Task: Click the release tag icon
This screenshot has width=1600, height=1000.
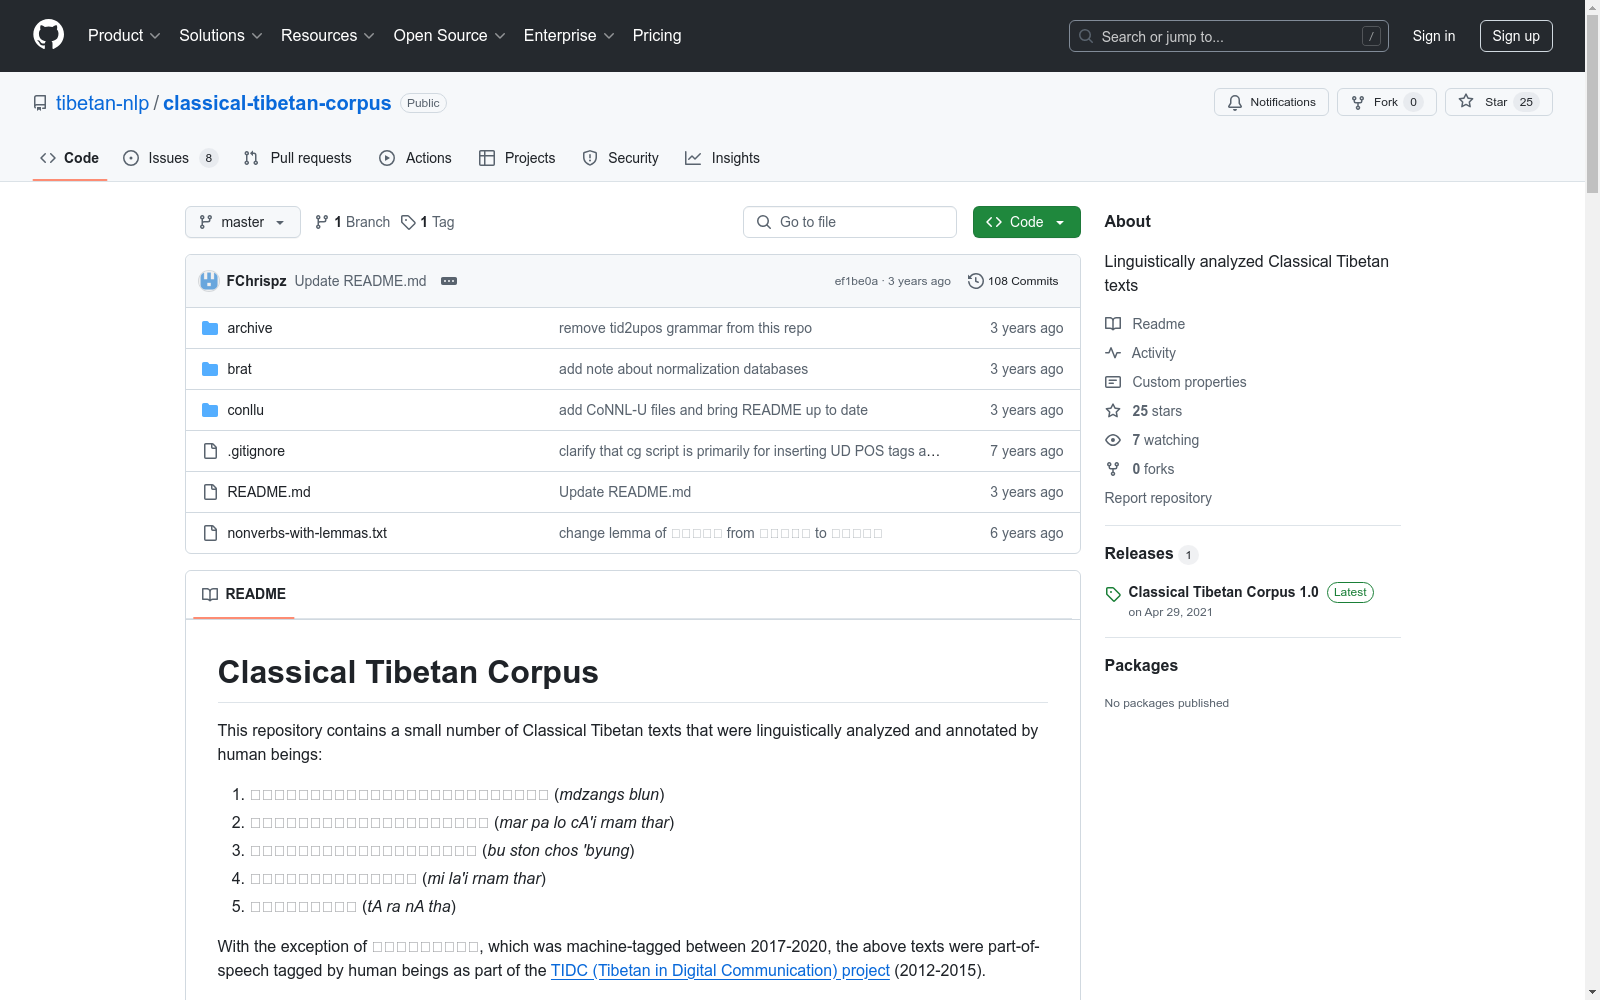Action: [1113, 594]
